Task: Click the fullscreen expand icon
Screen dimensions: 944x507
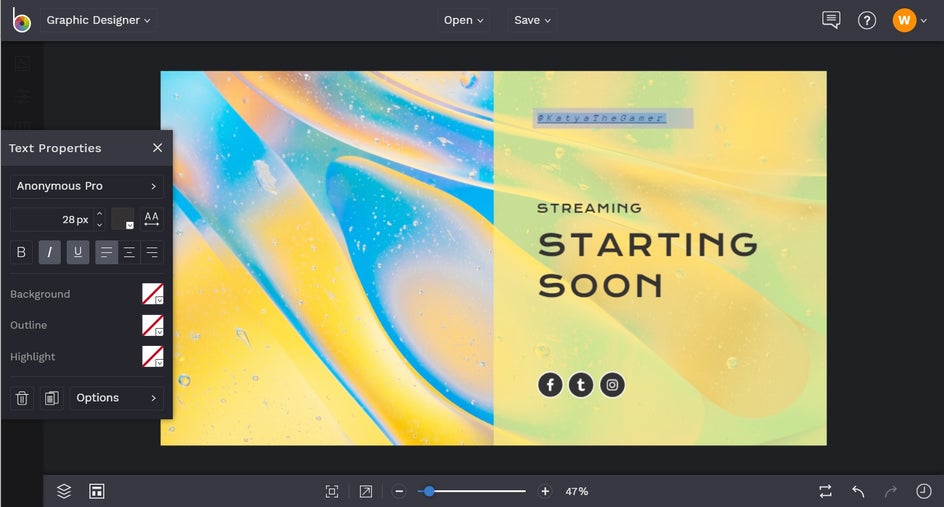Action: (x=365, y=491)
